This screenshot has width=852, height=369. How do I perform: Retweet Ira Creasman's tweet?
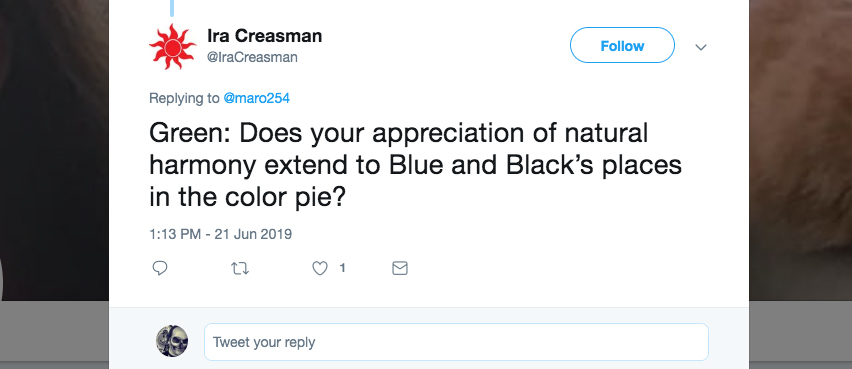coord(240,268)
